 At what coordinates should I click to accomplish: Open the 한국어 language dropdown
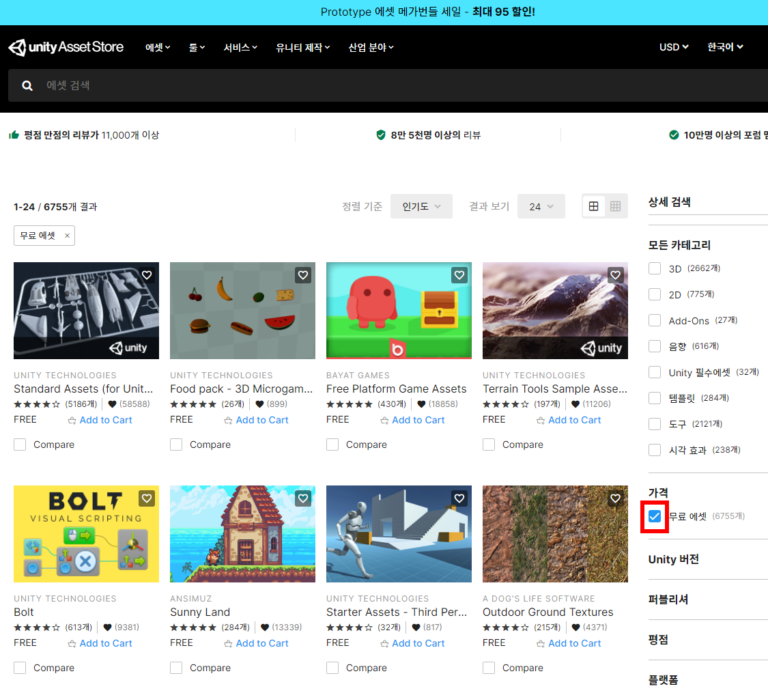(x=725, y=47)
